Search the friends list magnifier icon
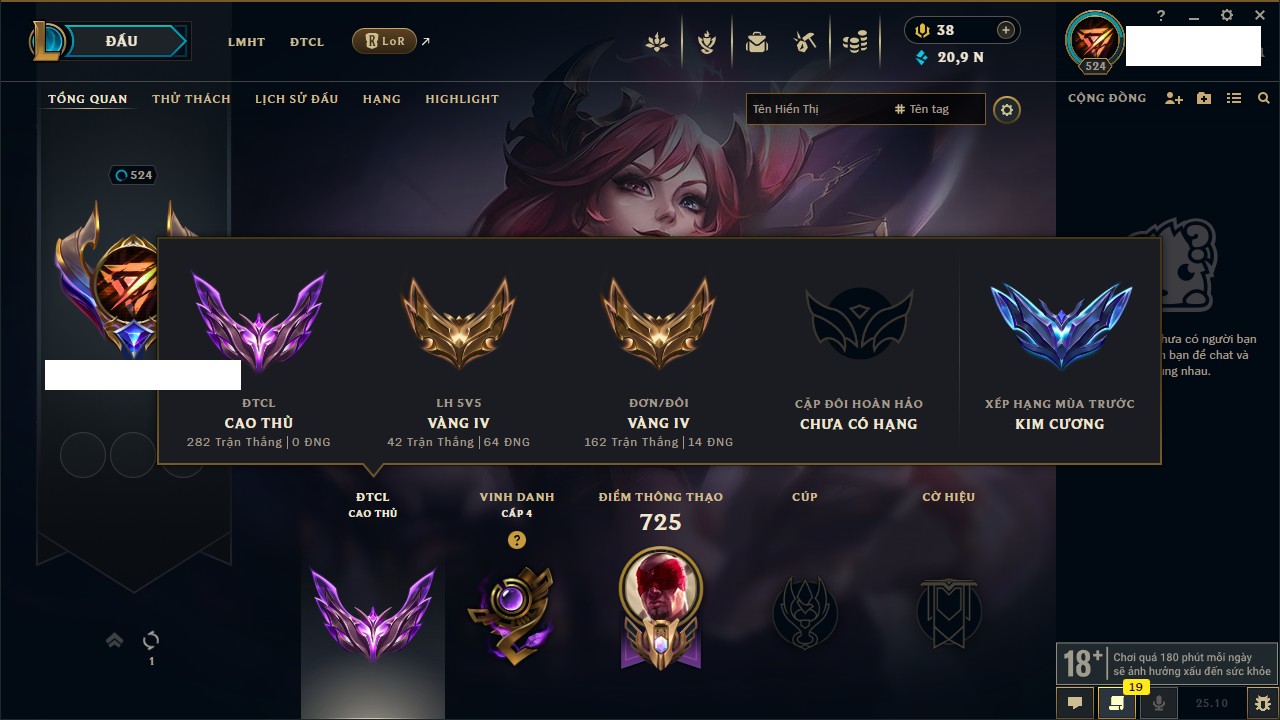This screenshot has width=1280, height=720. 1264,98
